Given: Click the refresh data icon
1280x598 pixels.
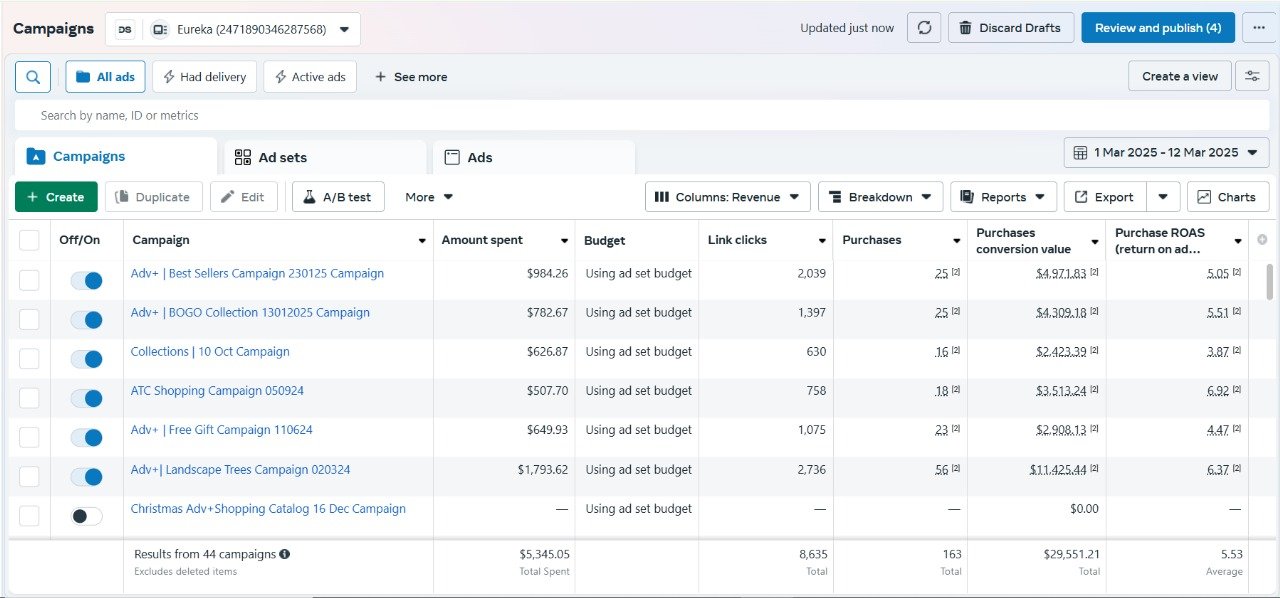Looking at the screenshot, I should [924, 28].
